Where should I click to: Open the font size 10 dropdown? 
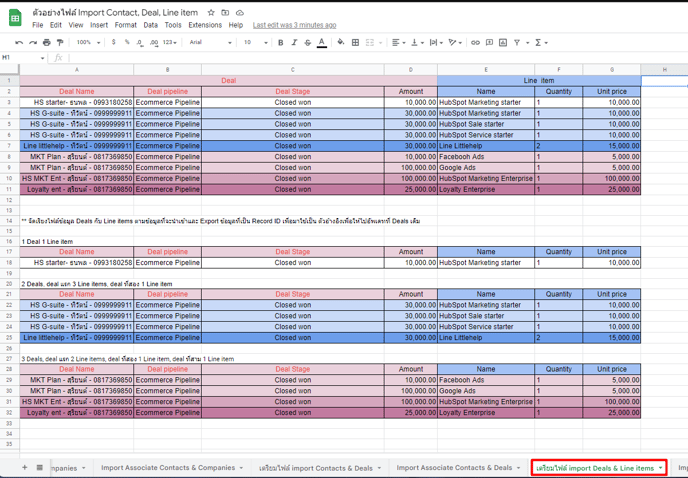[255, 43]
